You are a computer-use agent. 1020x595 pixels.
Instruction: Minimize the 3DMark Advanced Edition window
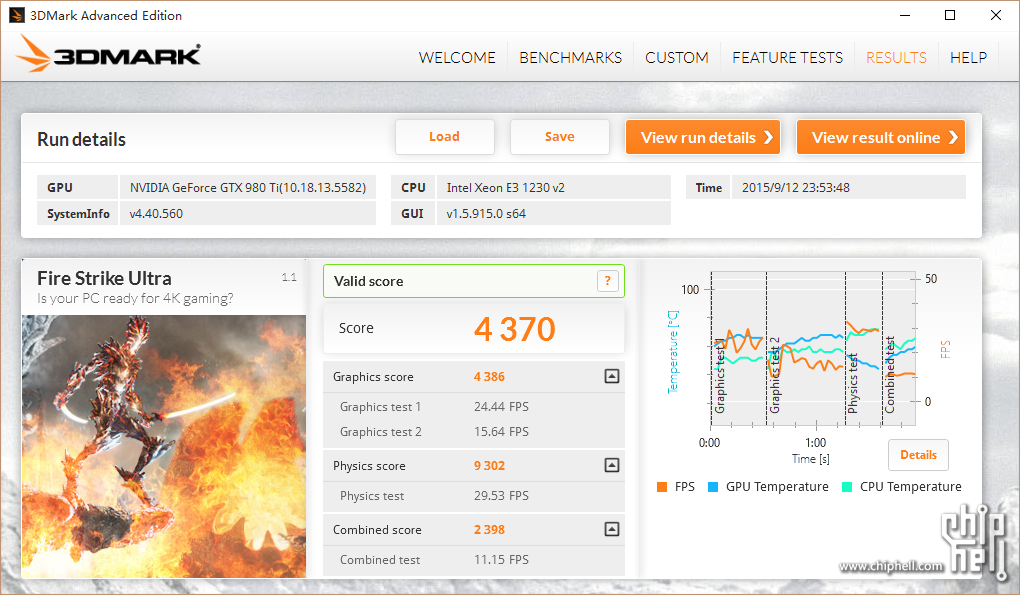point(905,15)
